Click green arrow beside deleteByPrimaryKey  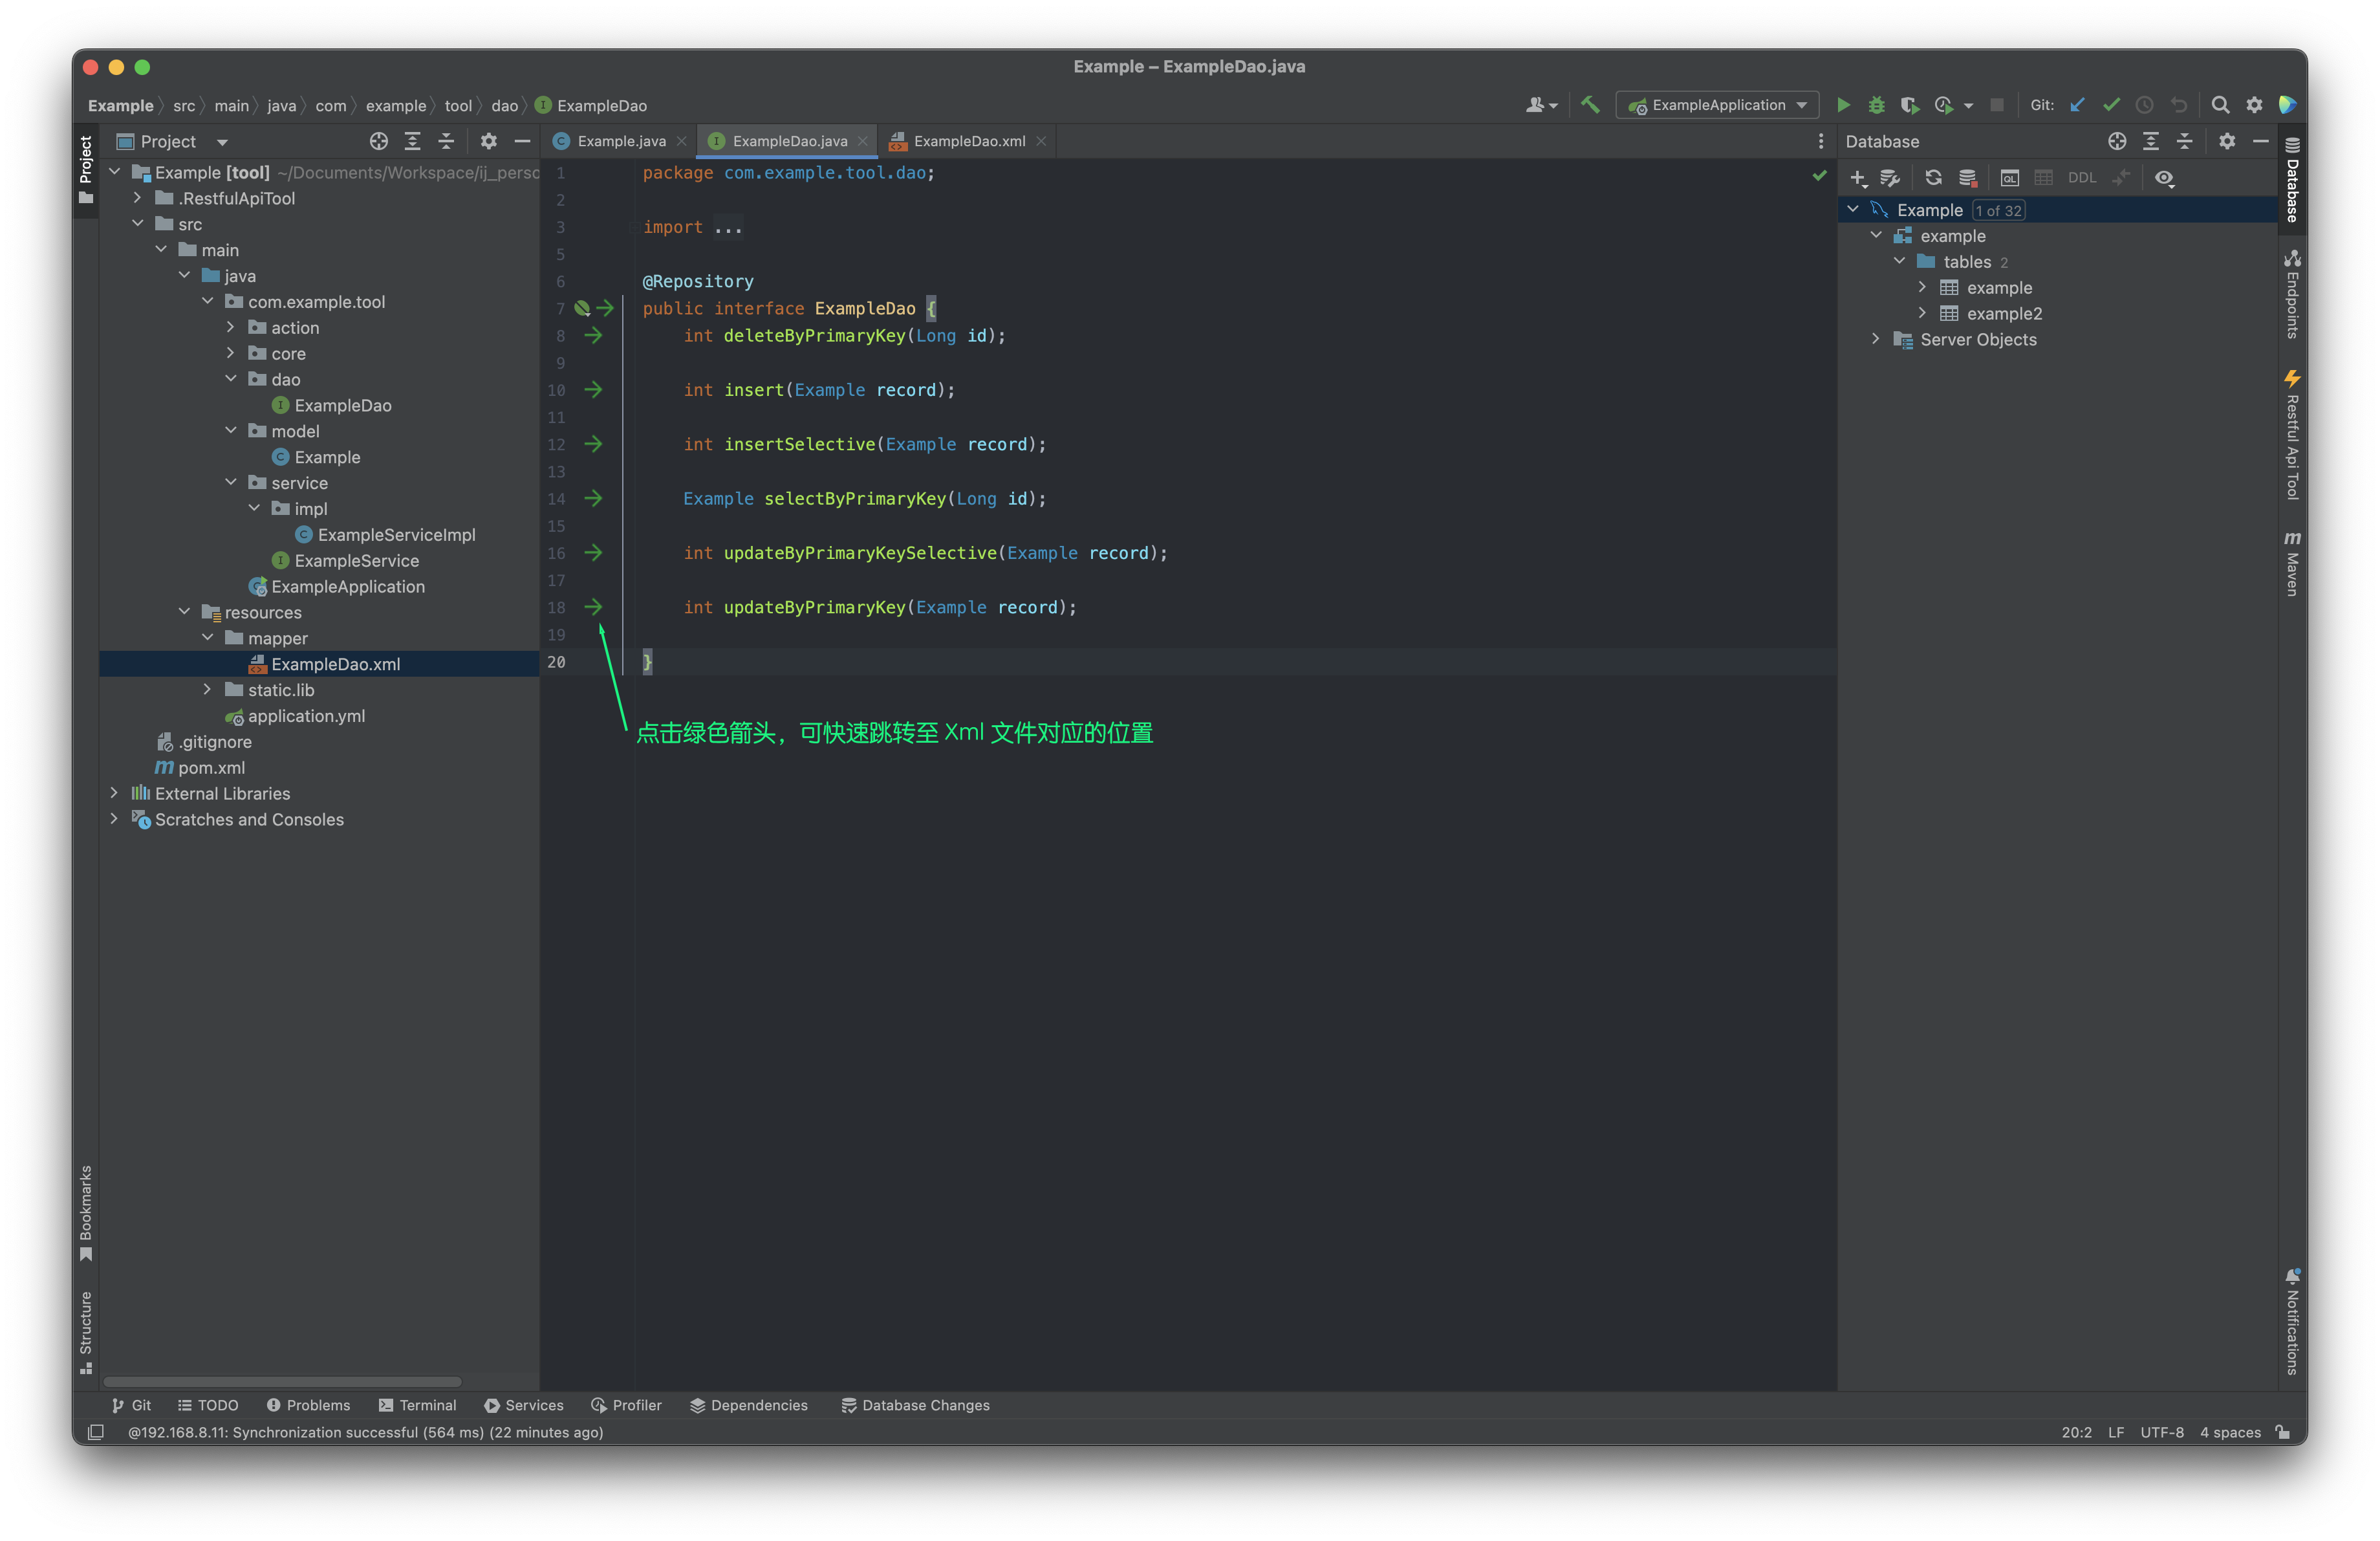[x=593, y=336]
